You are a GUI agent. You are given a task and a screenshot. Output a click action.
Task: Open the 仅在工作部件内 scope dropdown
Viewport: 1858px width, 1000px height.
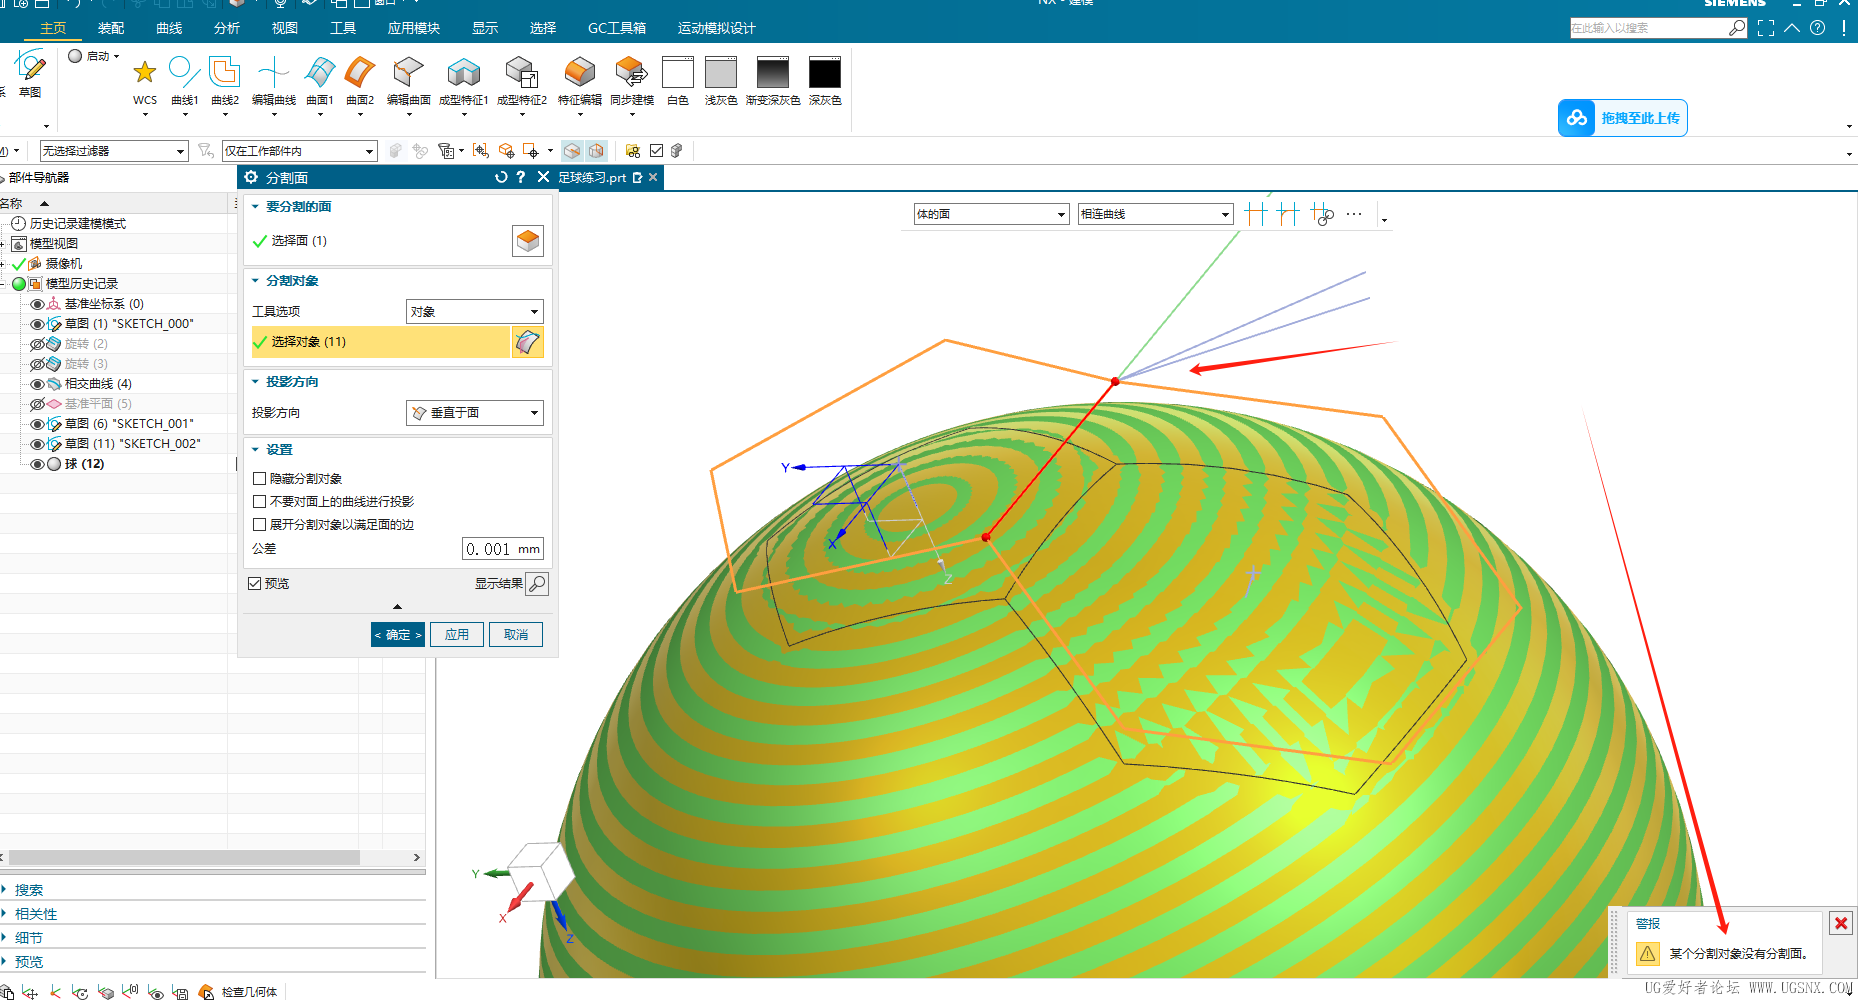(x=299, y=151)
